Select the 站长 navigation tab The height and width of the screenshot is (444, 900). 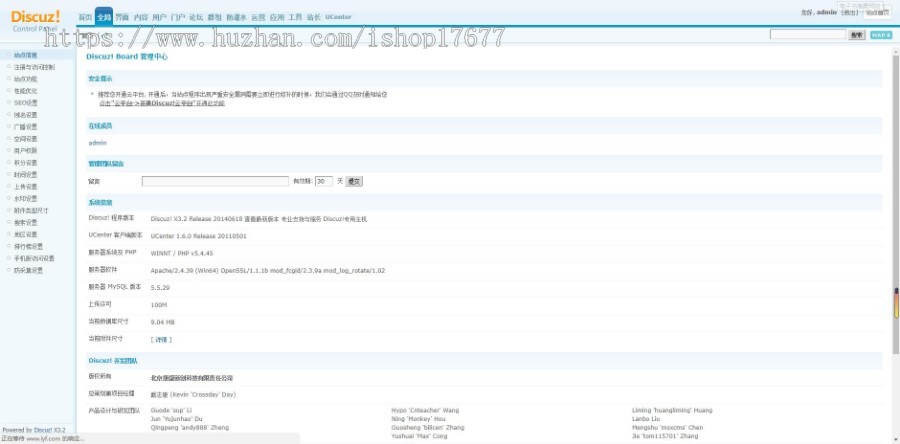point(313,17)
